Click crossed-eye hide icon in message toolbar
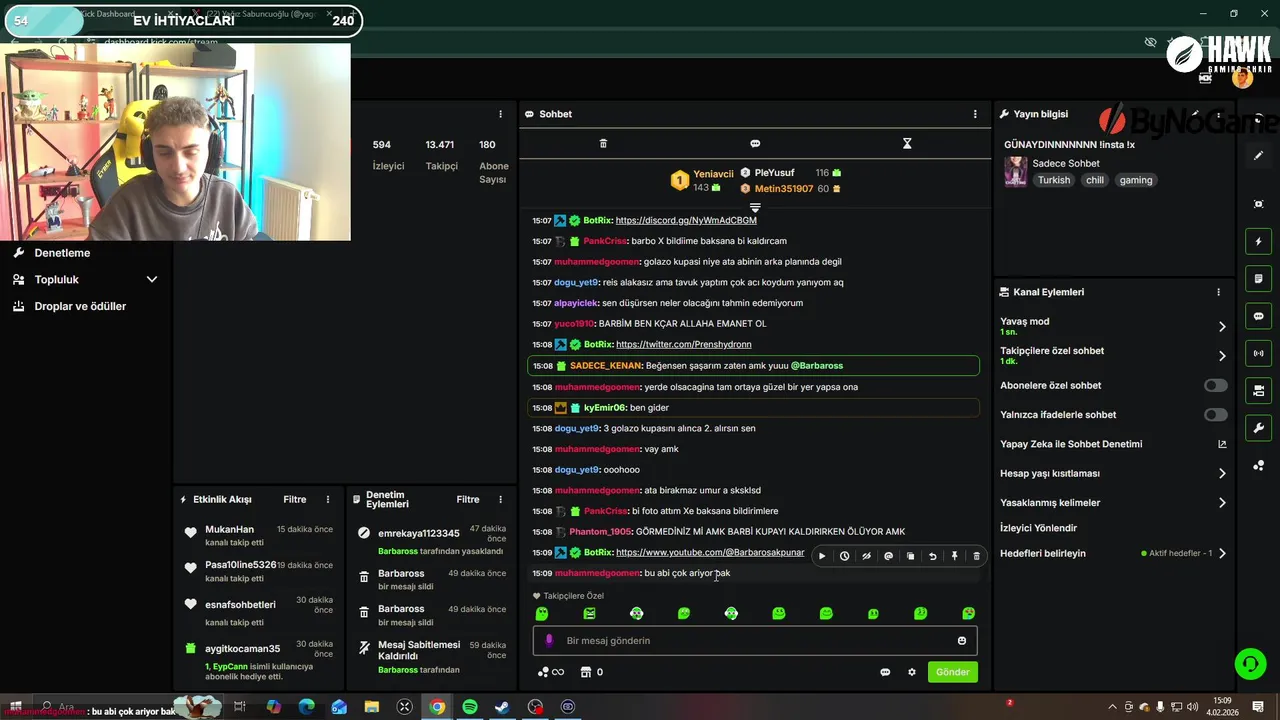This screenshot has height=720, width=1280. [866, 556]
